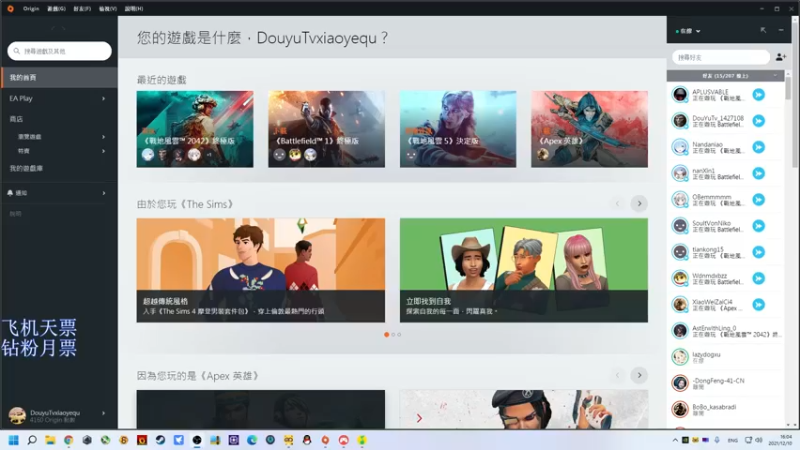Select the My Home sidebar tab
The image size is (800, 450).
coord(59,78)
